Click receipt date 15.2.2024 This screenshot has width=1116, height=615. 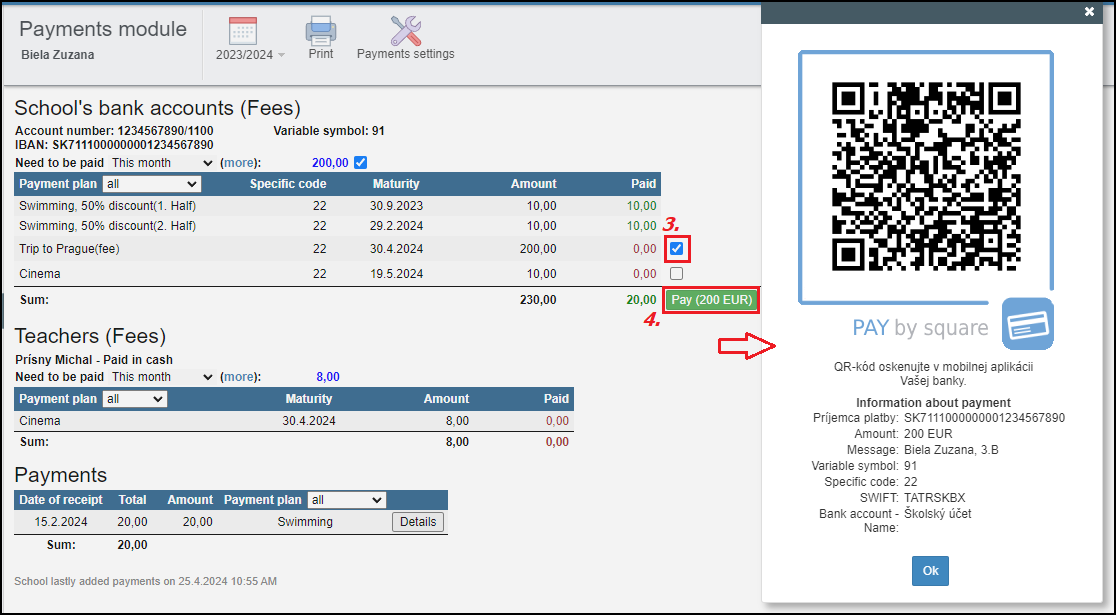click(x=61, y=522)
